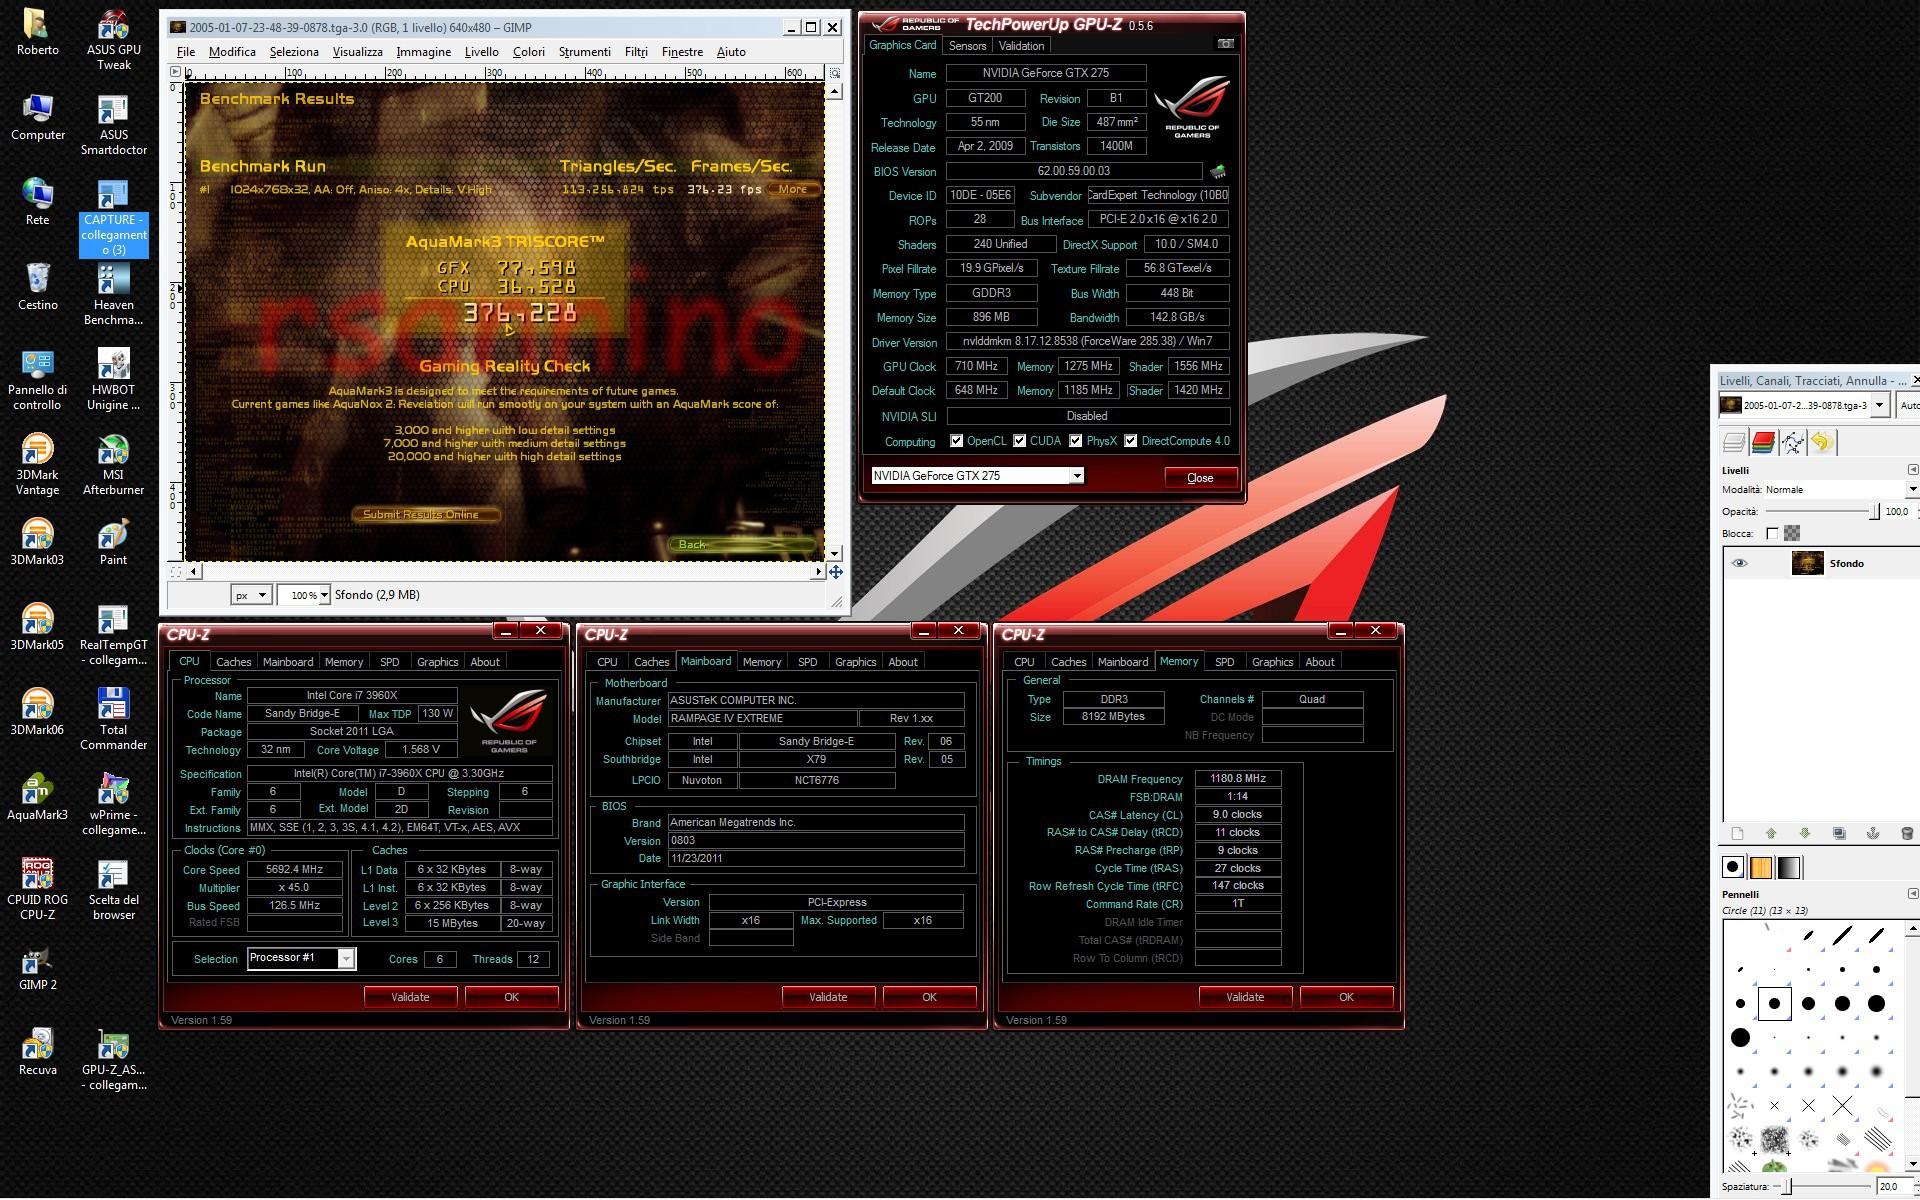Click OK in the Mainboard CPU-Z window
1920x1200 pixels.
point(929,997)
